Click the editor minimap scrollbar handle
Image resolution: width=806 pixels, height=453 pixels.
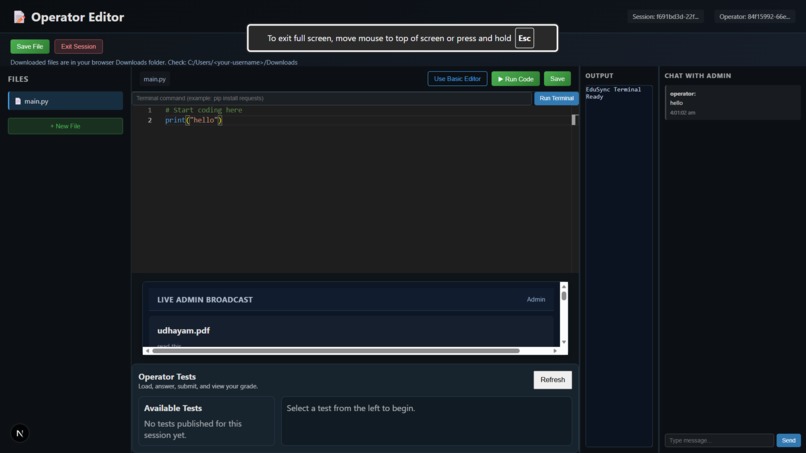point(574,120)
